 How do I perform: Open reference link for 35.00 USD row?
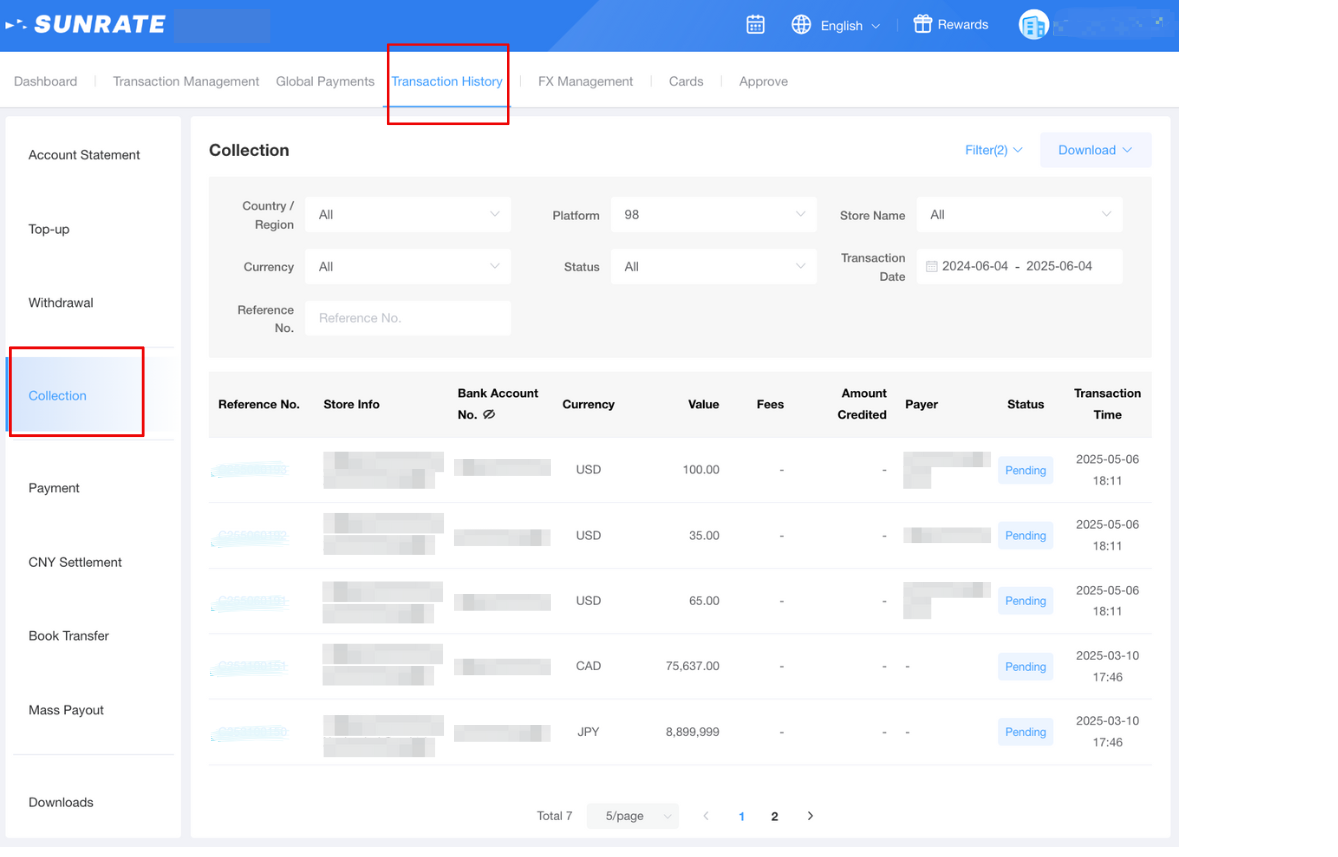(249, 537)
